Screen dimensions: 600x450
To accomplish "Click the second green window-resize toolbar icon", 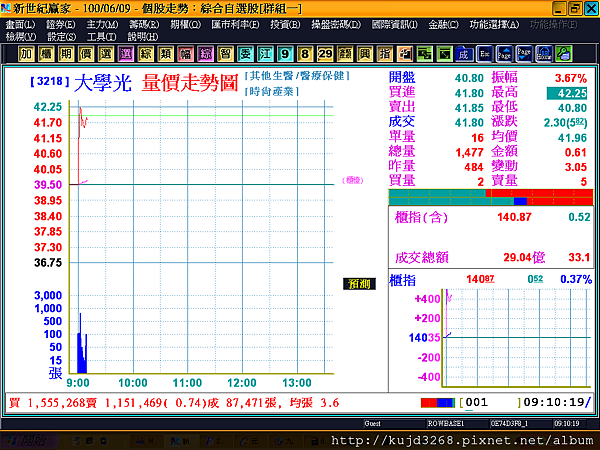I will tap(445, 54).
